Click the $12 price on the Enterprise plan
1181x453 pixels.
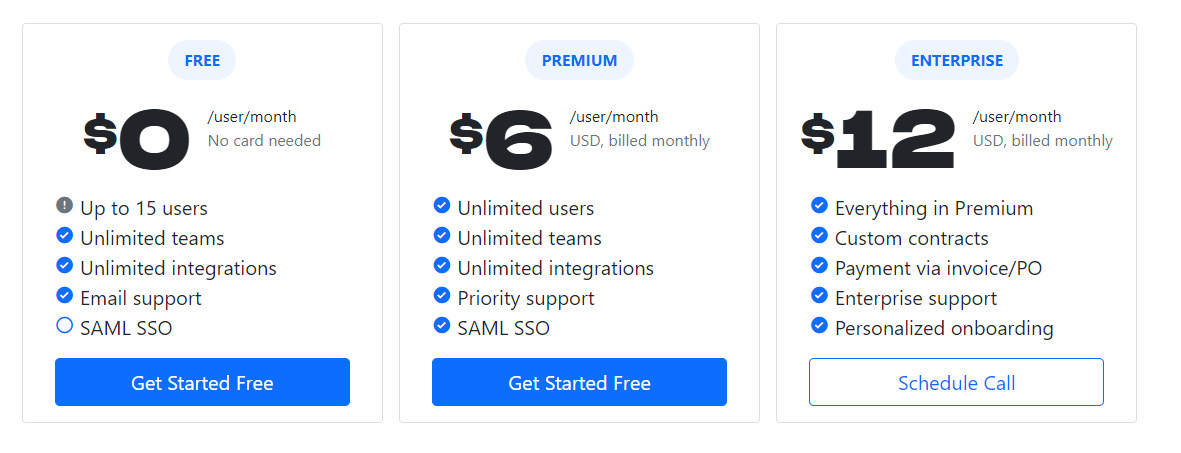tap(879, 139)
